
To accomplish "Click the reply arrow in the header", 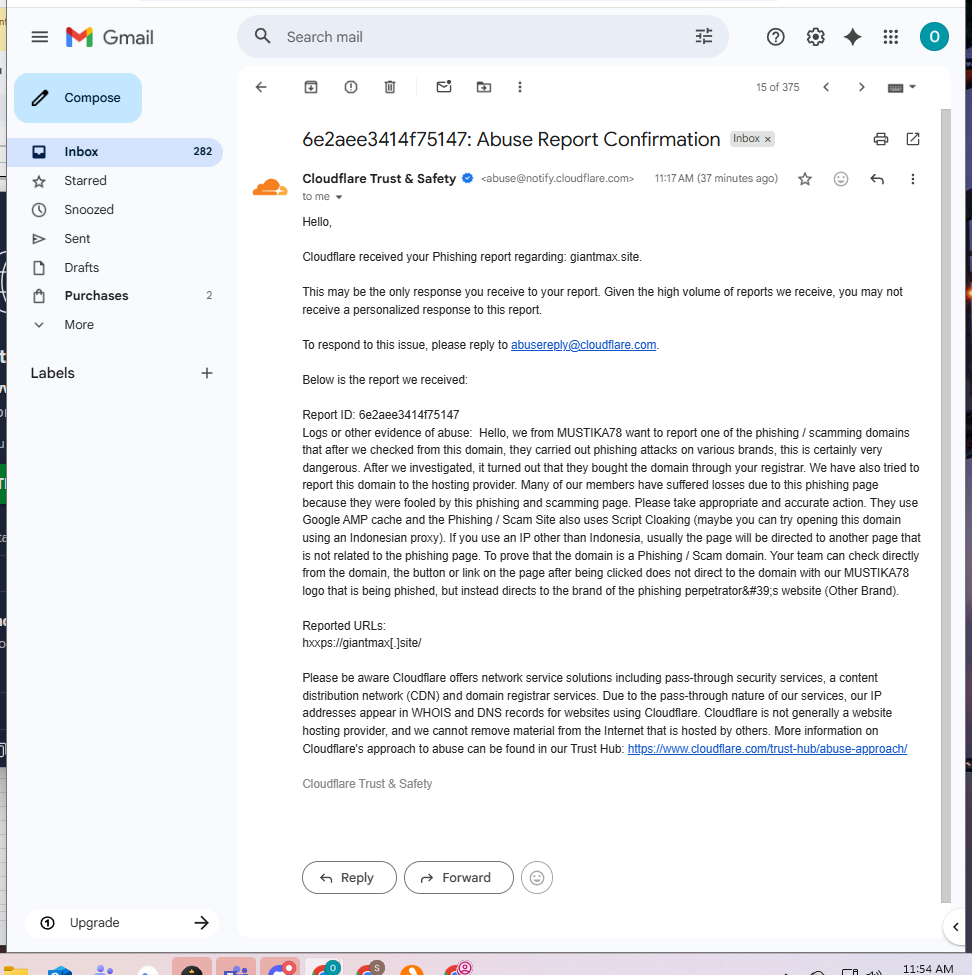I will click(x=877, y=179).
